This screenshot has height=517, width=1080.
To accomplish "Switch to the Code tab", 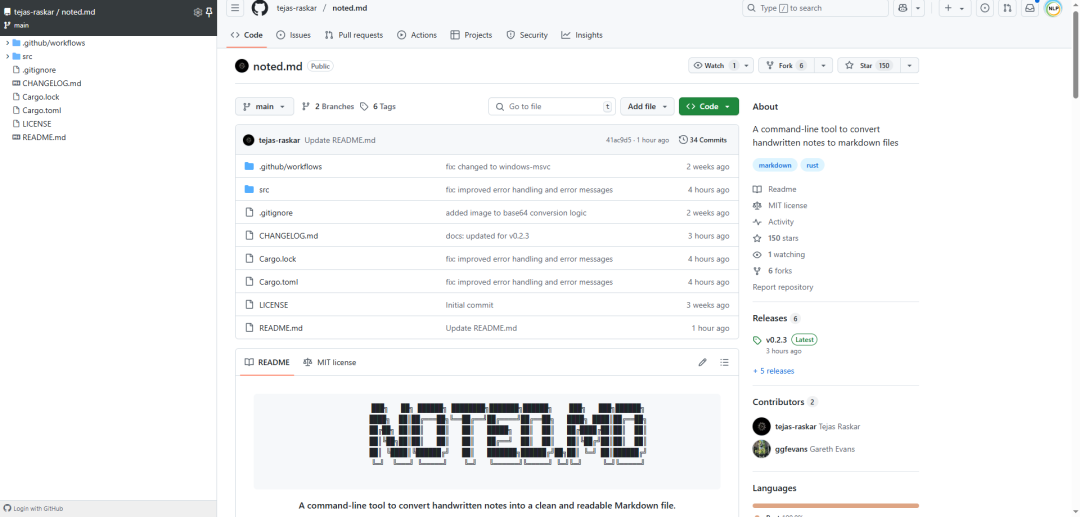I will pyautogui.click(x=247, y=35).
